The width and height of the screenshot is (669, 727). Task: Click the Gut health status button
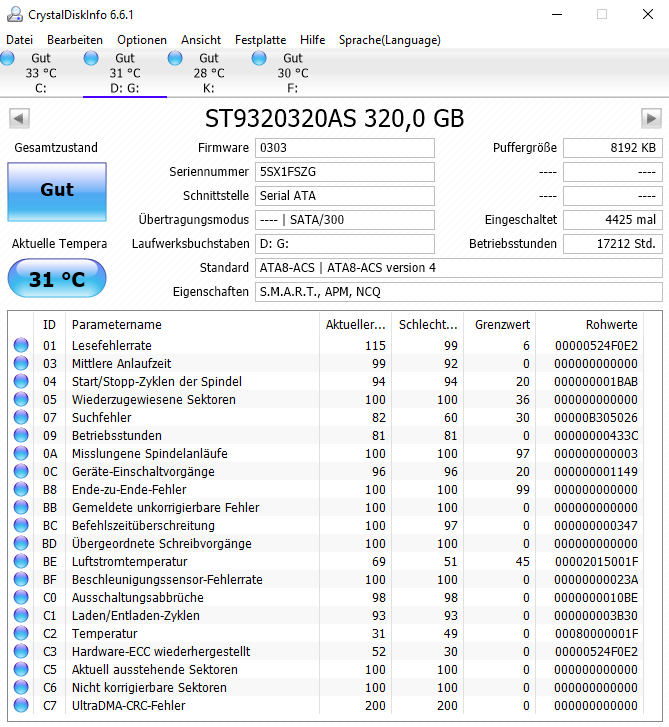click(x=57, y=191)
